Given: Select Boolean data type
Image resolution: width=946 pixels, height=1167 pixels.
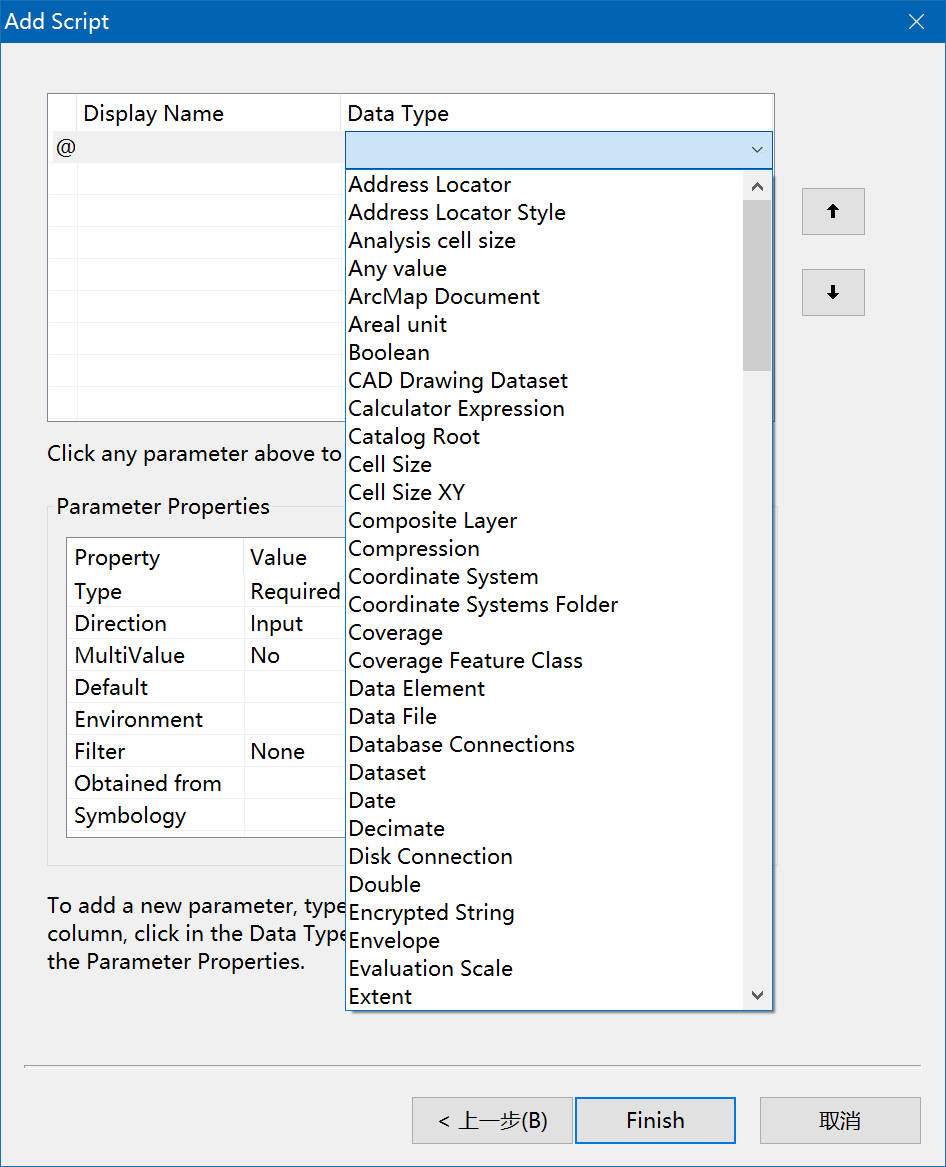Looking at the screenshot, I should pyautogui.click(x=544, y=353).
